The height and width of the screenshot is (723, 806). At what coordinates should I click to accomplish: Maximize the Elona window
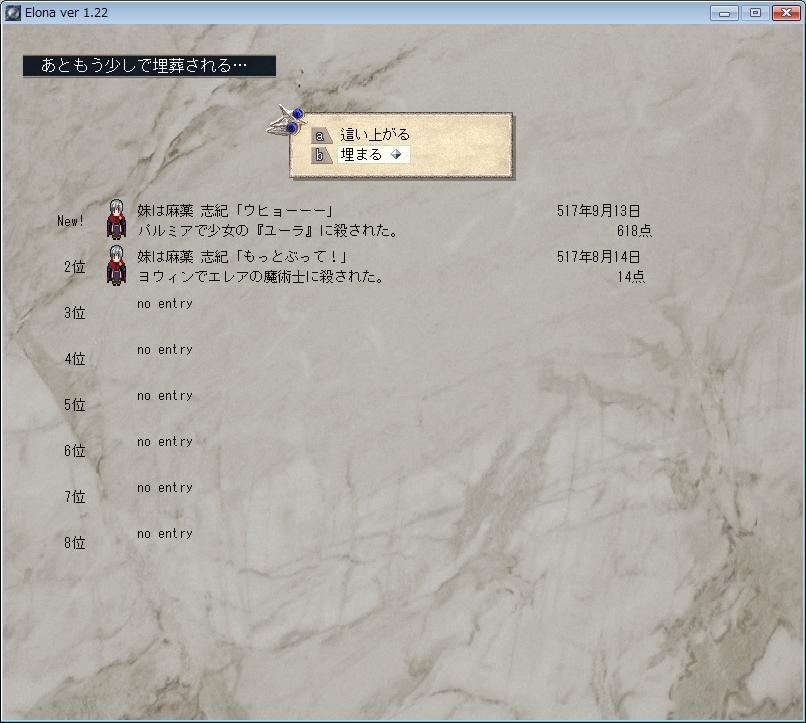[755, 13]
